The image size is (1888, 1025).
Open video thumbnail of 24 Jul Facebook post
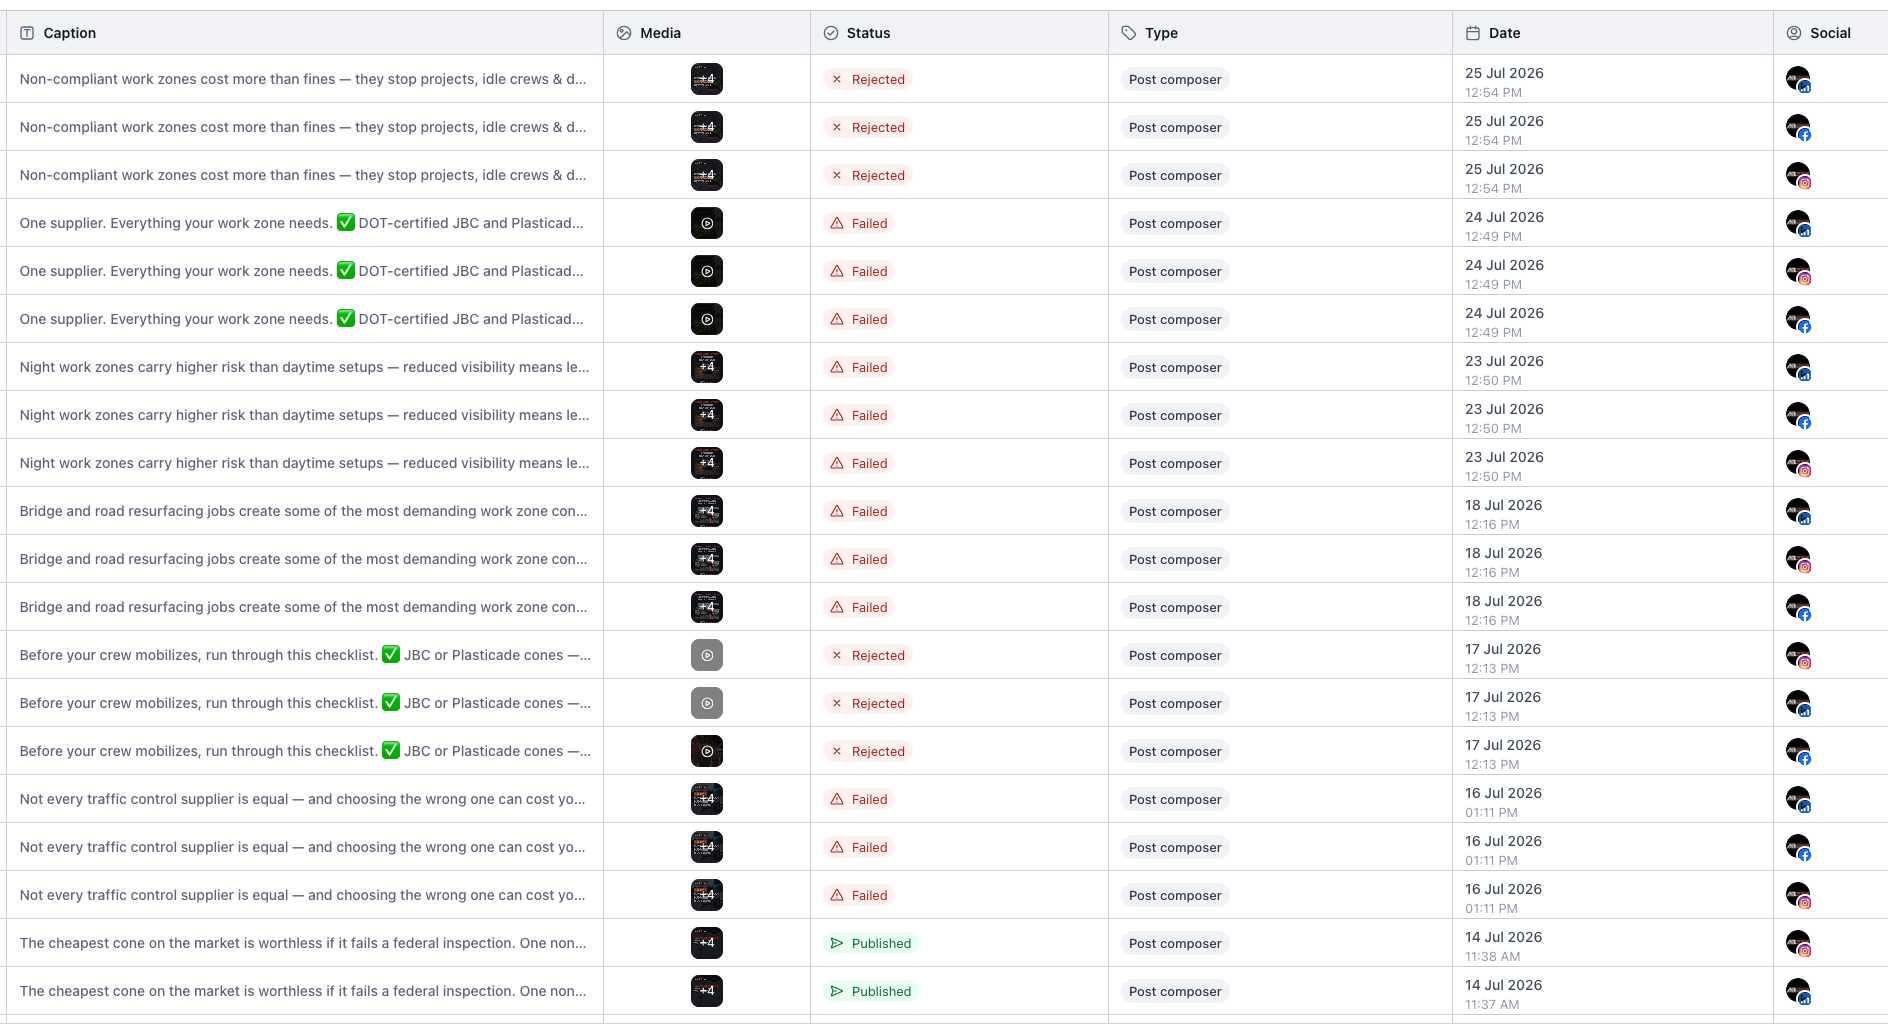click(x=707, y=319)
